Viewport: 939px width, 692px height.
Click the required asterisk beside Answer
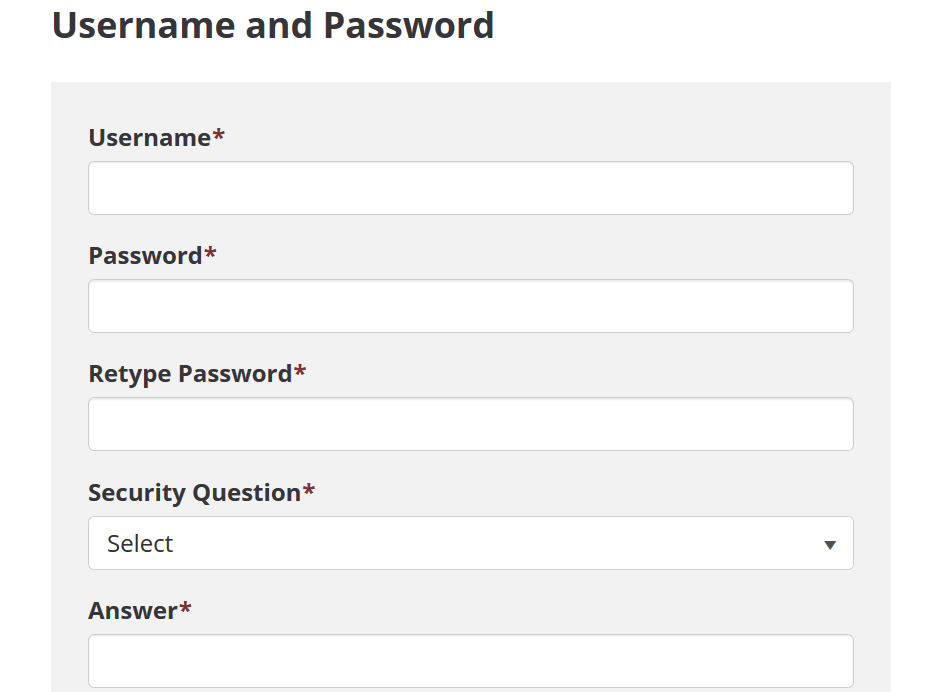click(x=185, y=607)
